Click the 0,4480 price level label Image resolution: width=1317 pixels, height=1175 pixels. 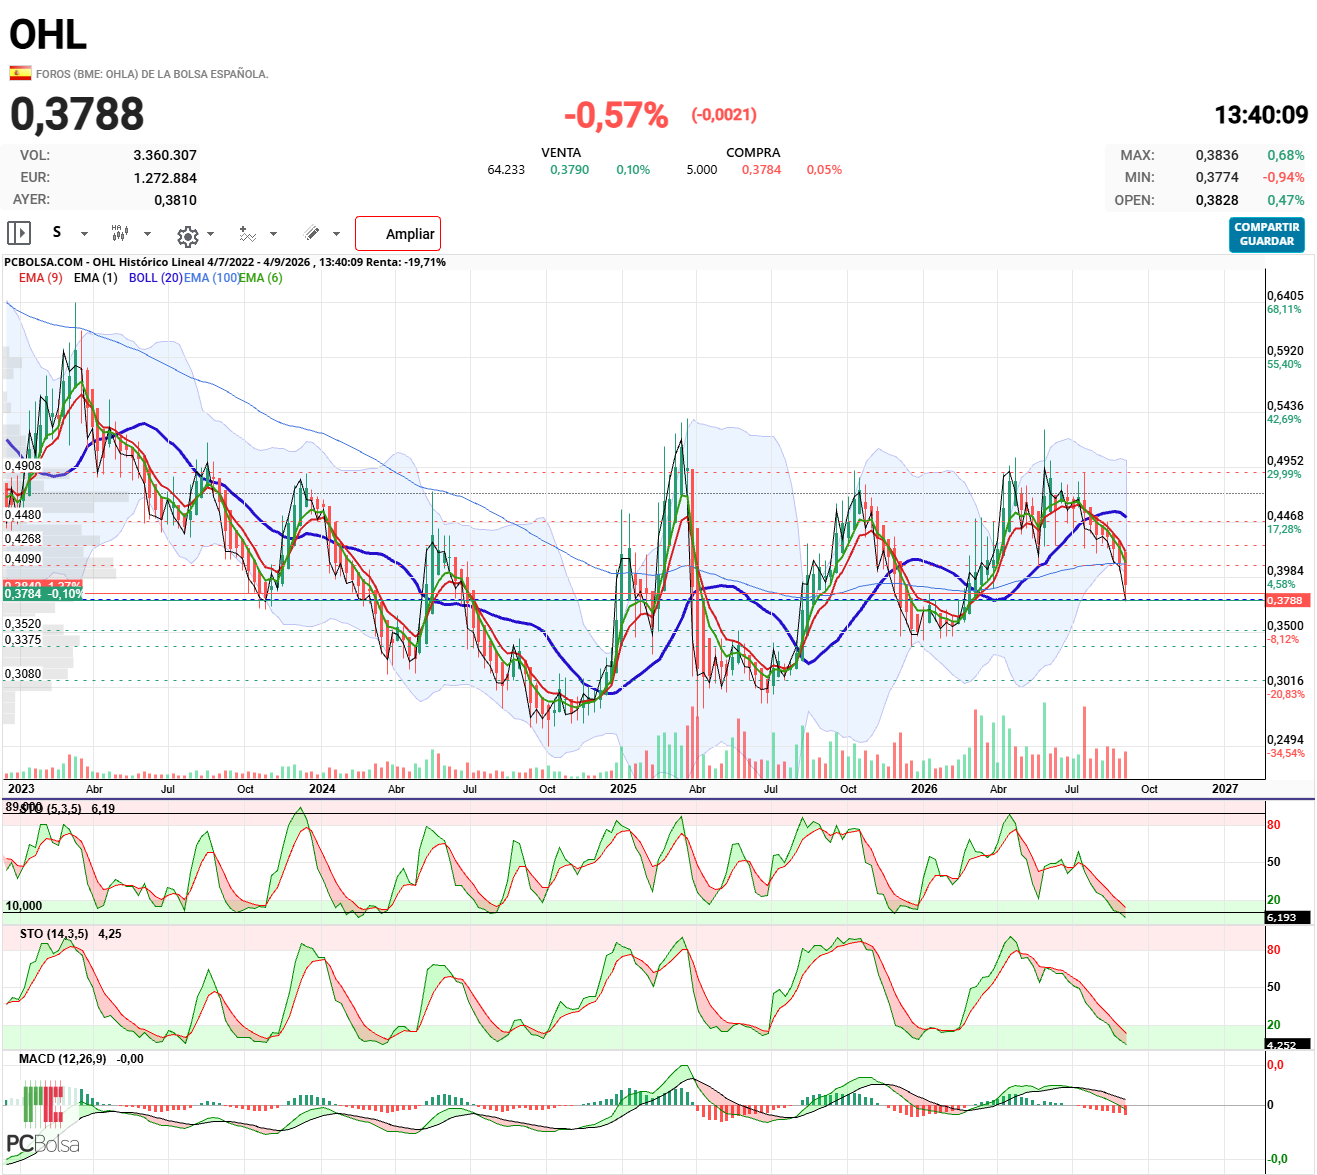click(23, 515)
